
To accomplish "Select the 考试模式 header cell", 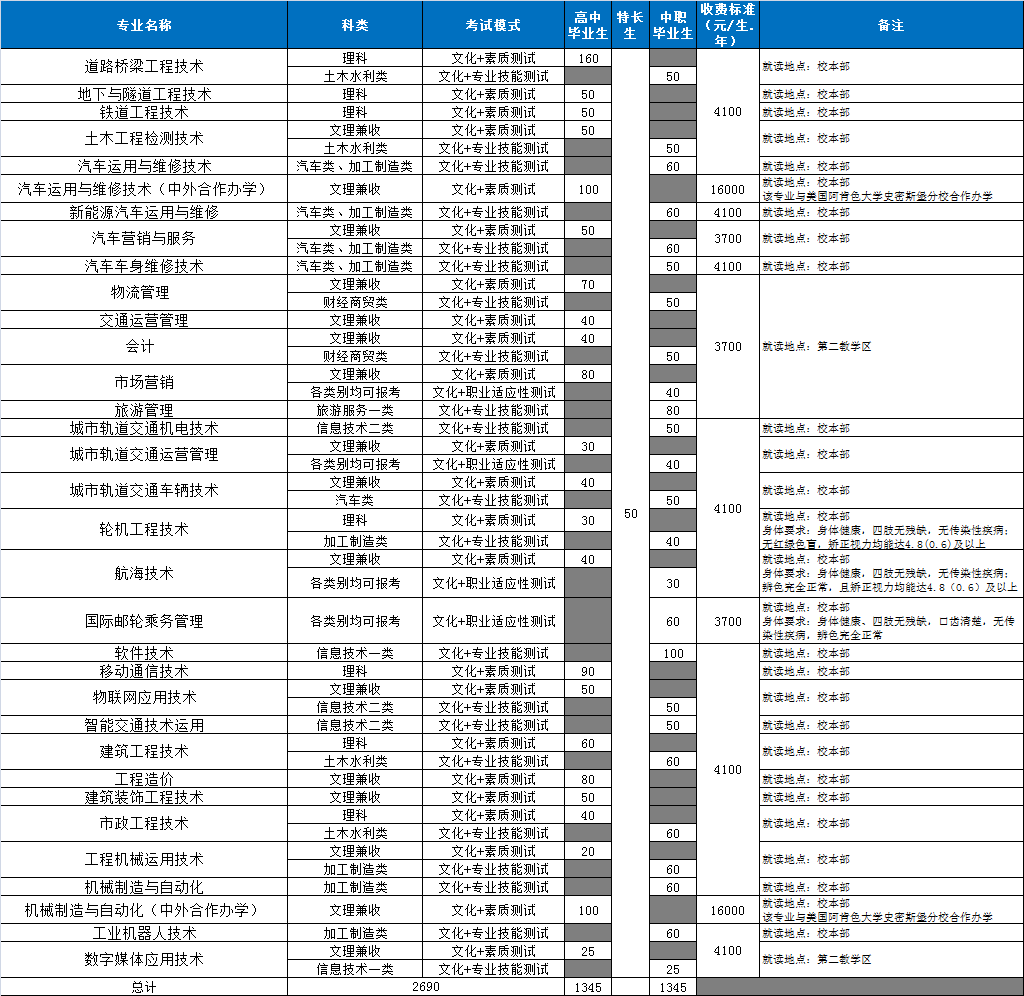I will pos(493,25).
